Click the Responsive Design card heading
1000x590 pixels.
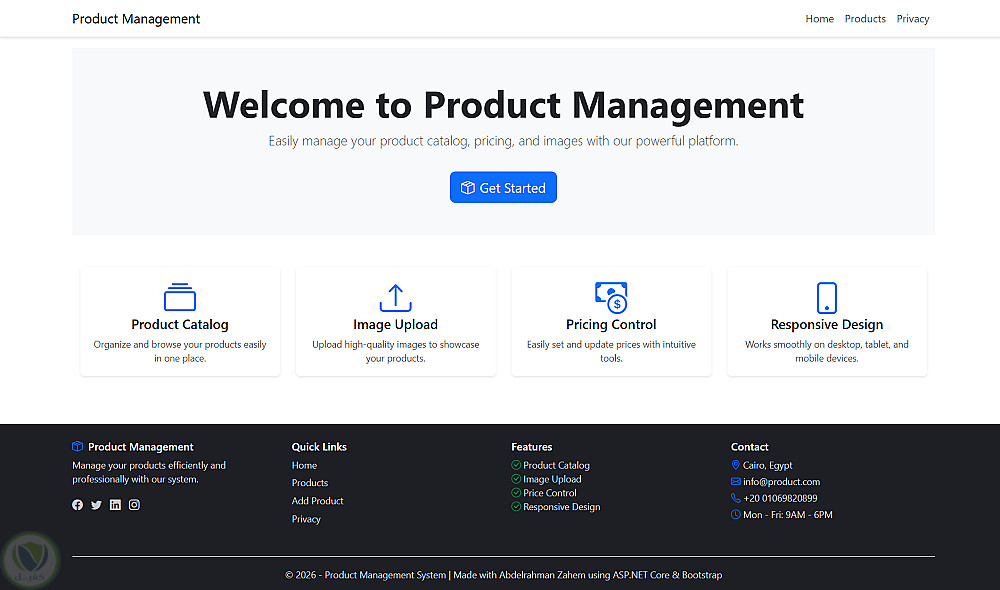pos(827,325)
